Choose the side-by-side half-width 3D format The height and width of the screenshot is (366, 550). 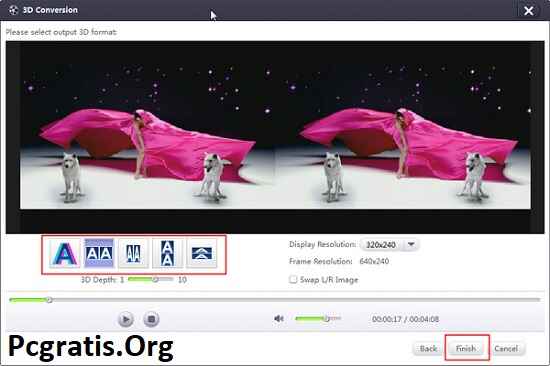point(133,253)
